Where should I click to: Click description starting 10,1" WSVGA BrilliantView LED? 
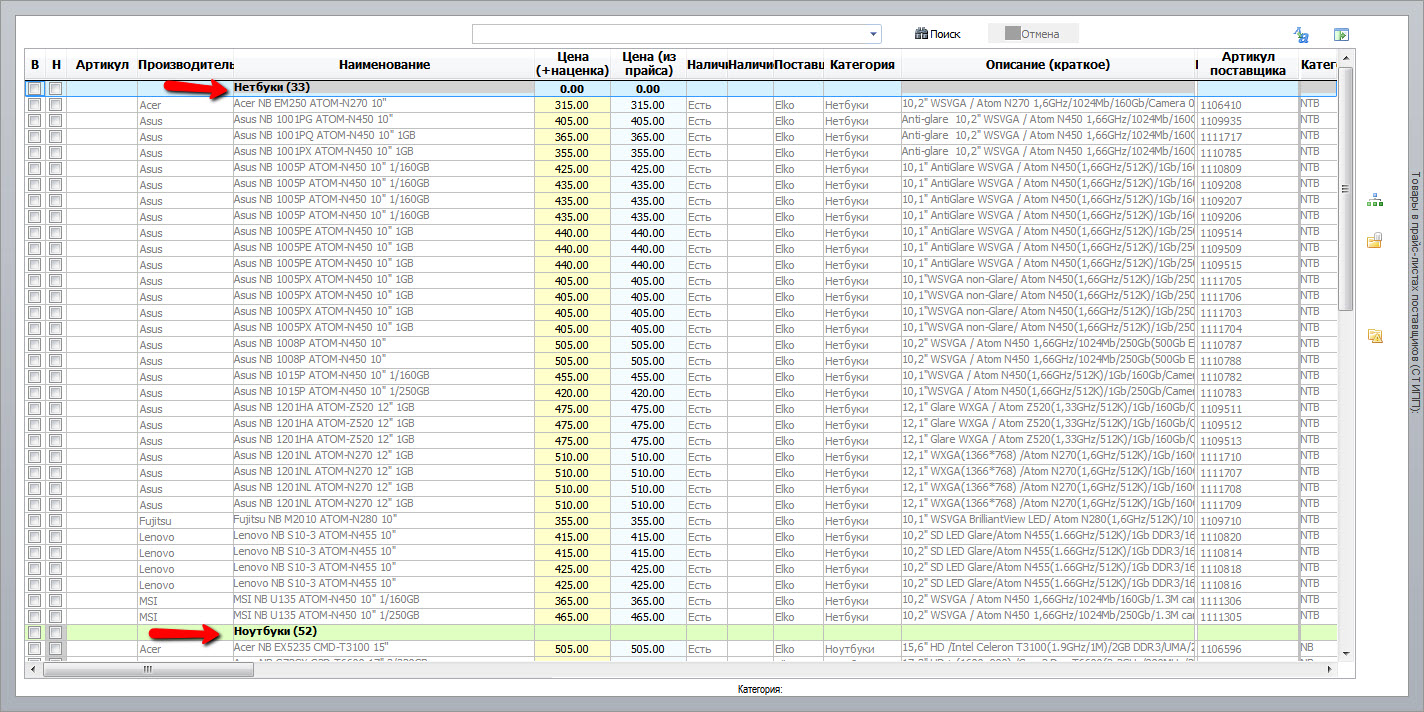point(1047,521)
